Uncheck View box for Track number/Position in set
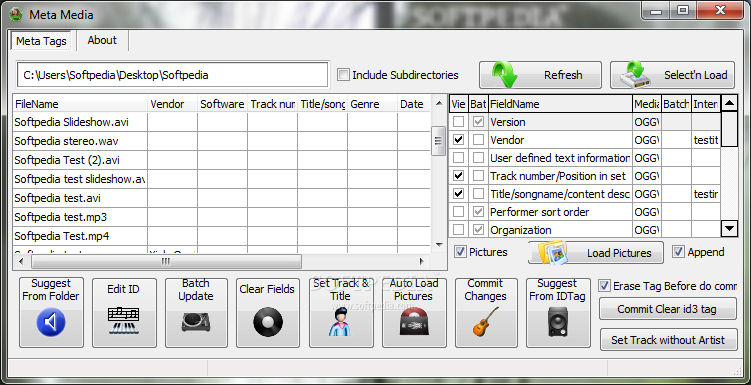 click(x=458, y=176)
